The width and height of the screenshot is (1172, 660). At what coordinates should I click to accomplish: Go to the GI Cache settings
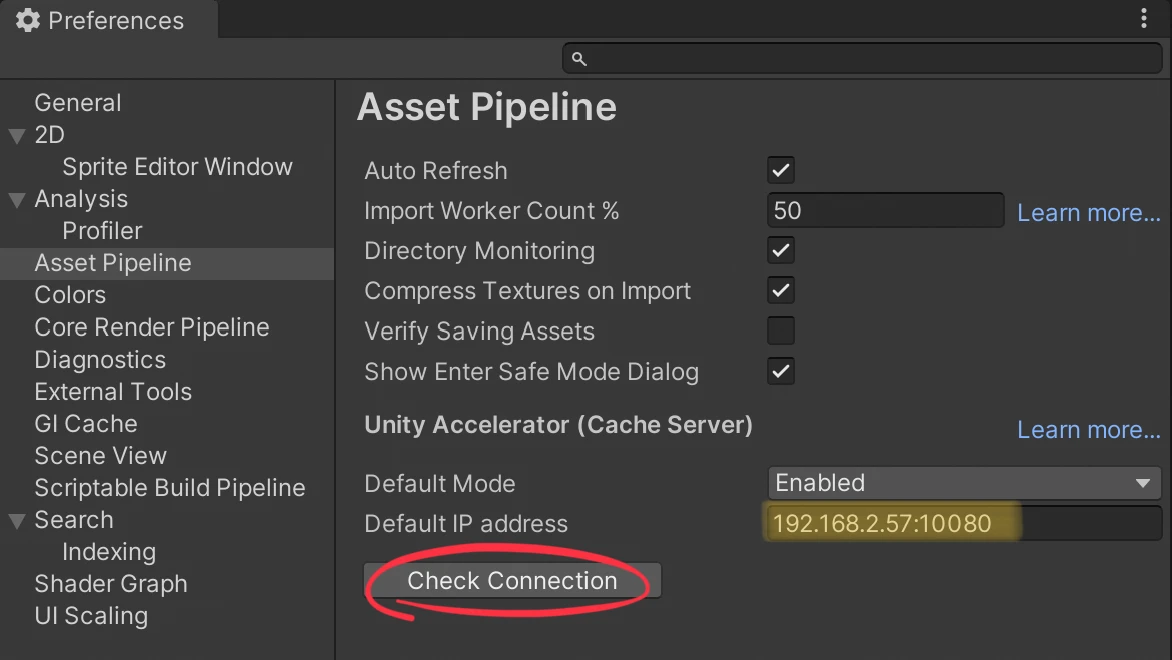coord(86,424)
